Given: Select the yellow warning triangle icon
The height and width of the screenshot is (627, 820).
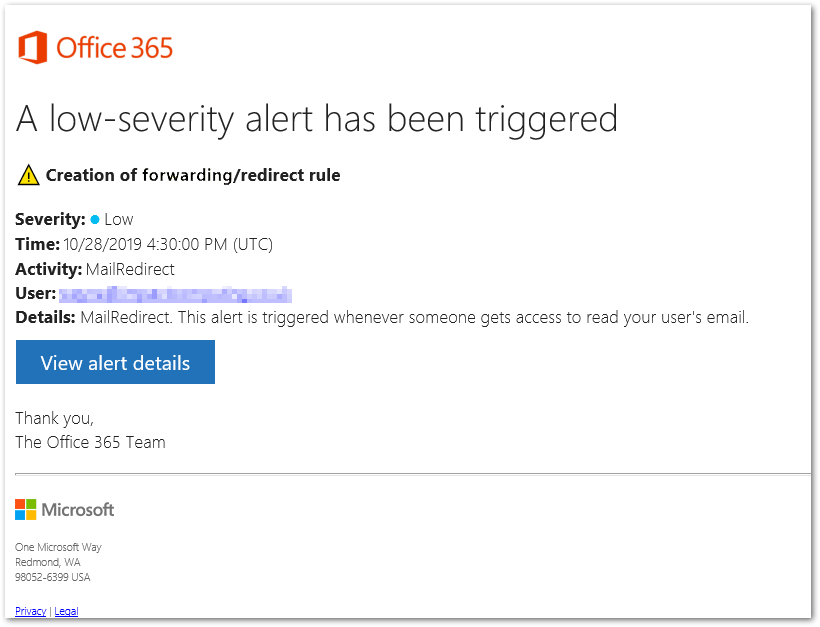Looking at the screenshot, I should 28,174.
